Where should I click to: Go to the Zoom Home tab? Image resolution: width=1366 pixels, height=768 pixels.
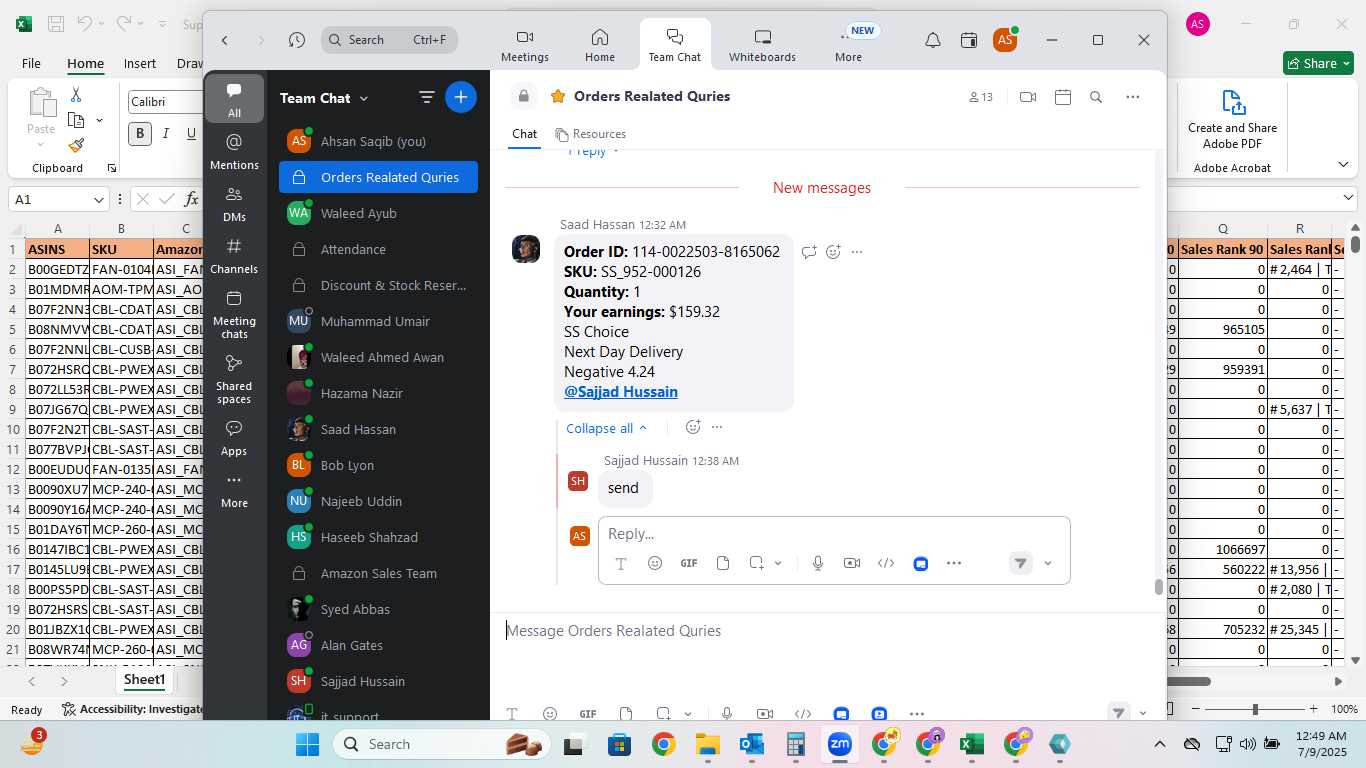point(600,46)
